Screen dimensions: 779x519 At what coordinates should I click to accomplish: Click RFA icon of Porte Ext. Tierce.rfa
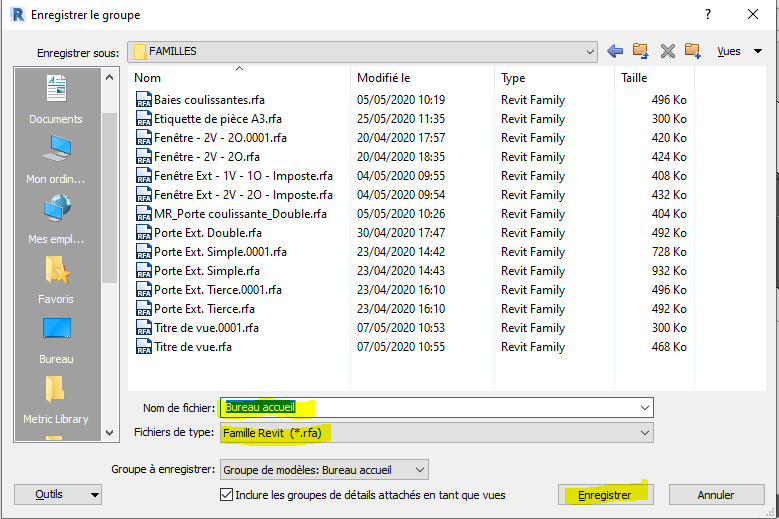tap(144, 309)
